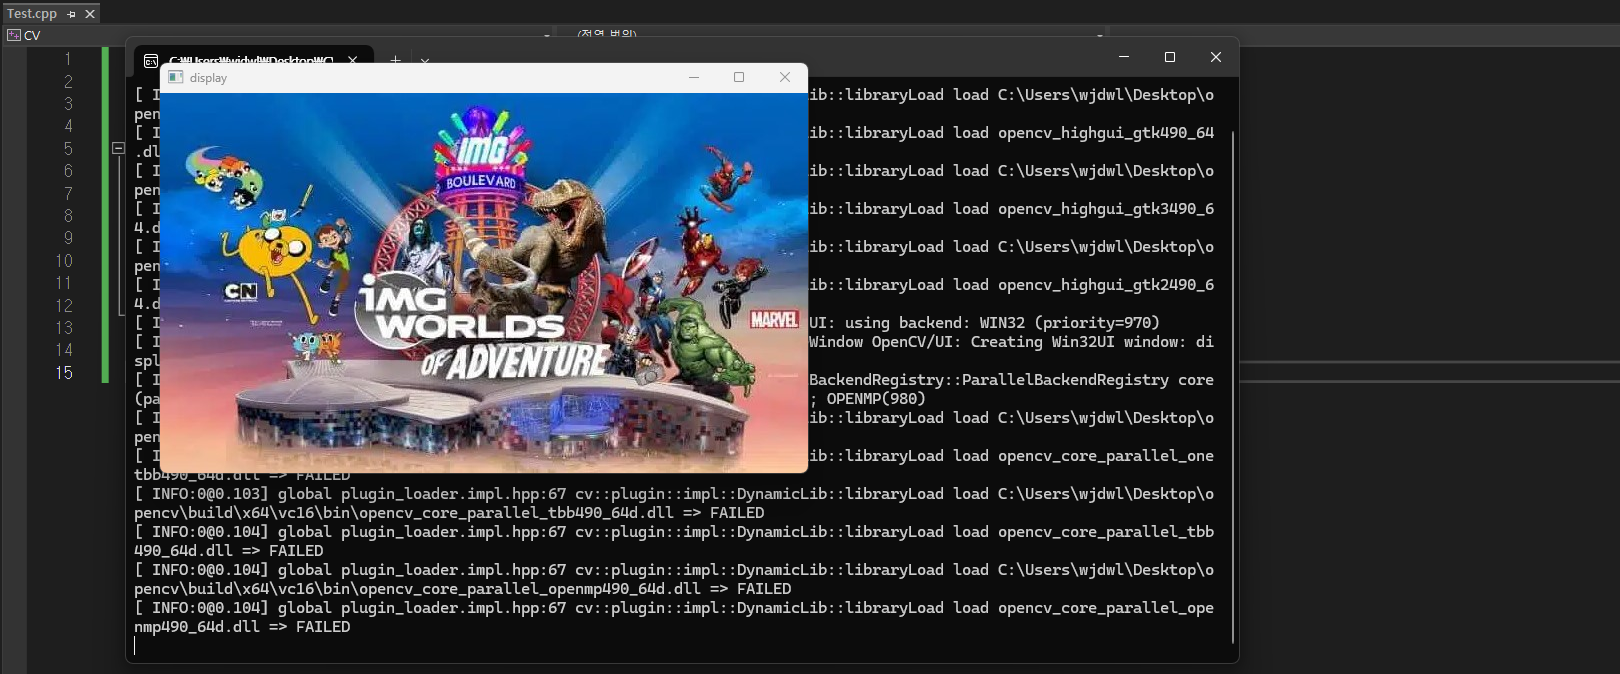Click line number 1 in the editor

pyautogui.click(x=68, y=59)
